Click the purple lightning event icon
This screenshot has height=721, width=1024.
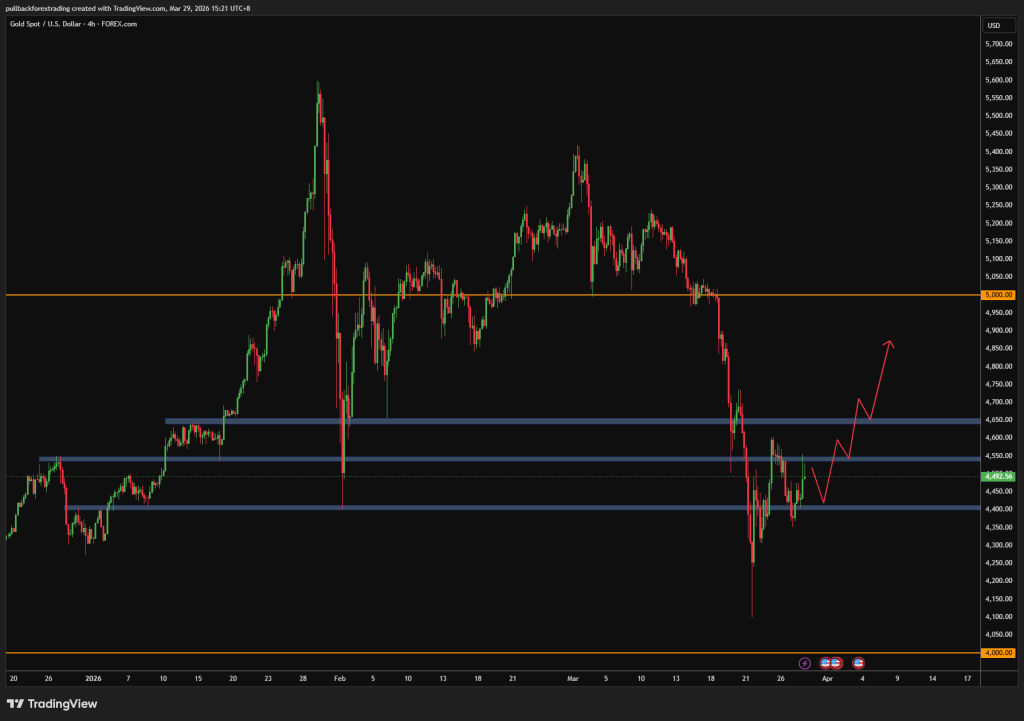coord(805,662)
